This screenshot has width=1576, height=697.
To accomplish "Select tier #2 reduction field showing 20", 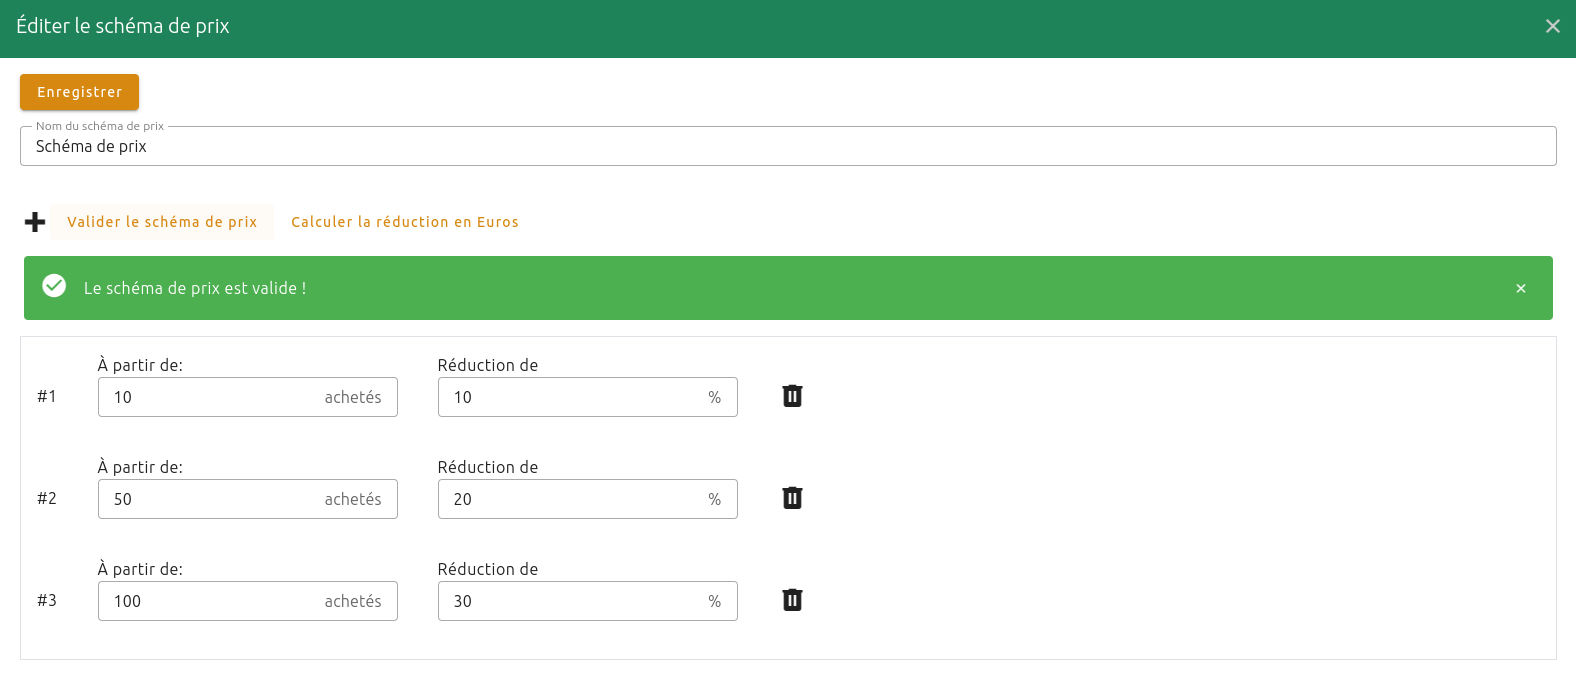I will click(x=570, y=499).
